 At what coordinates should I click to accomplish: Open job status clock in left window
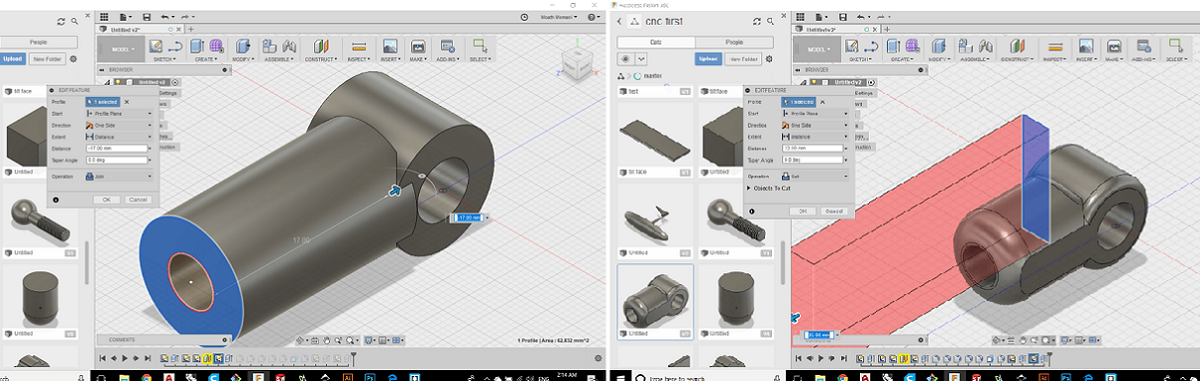tap(525, 18)
